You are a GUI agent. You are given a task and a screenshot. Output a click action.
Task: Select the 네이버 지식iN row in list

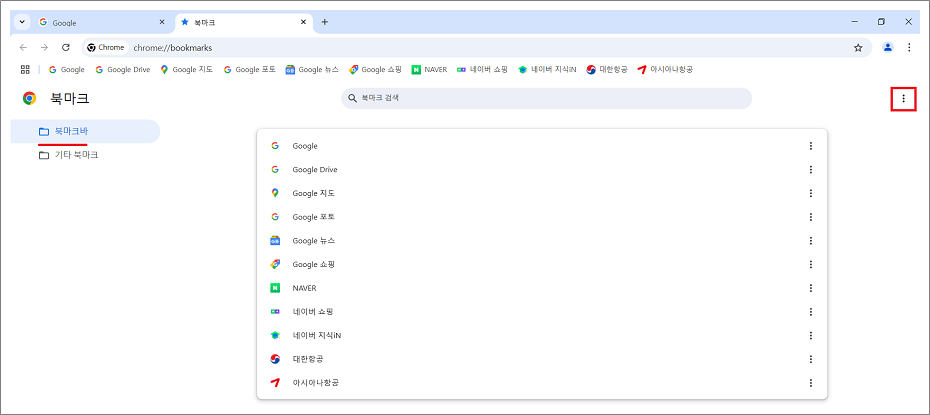pos(542,336)
